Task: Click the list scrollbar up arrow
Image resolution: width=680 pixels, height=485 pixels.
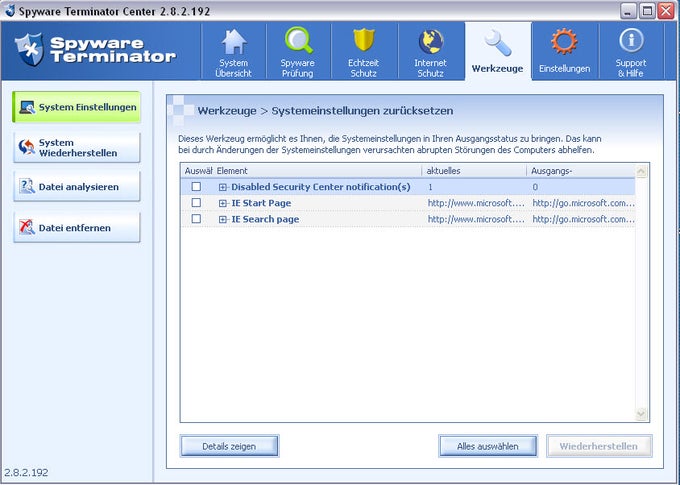Action: pyautogui.click(x=641, y=171)
